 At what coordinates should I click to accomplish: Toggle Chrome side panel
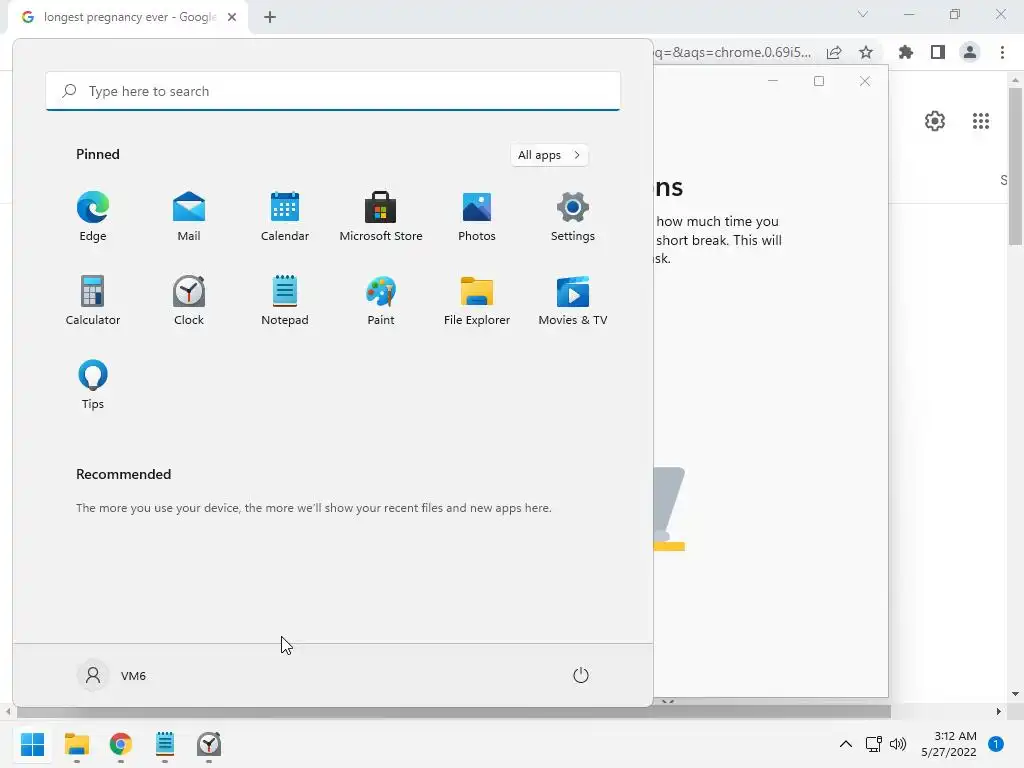[938, 52]
